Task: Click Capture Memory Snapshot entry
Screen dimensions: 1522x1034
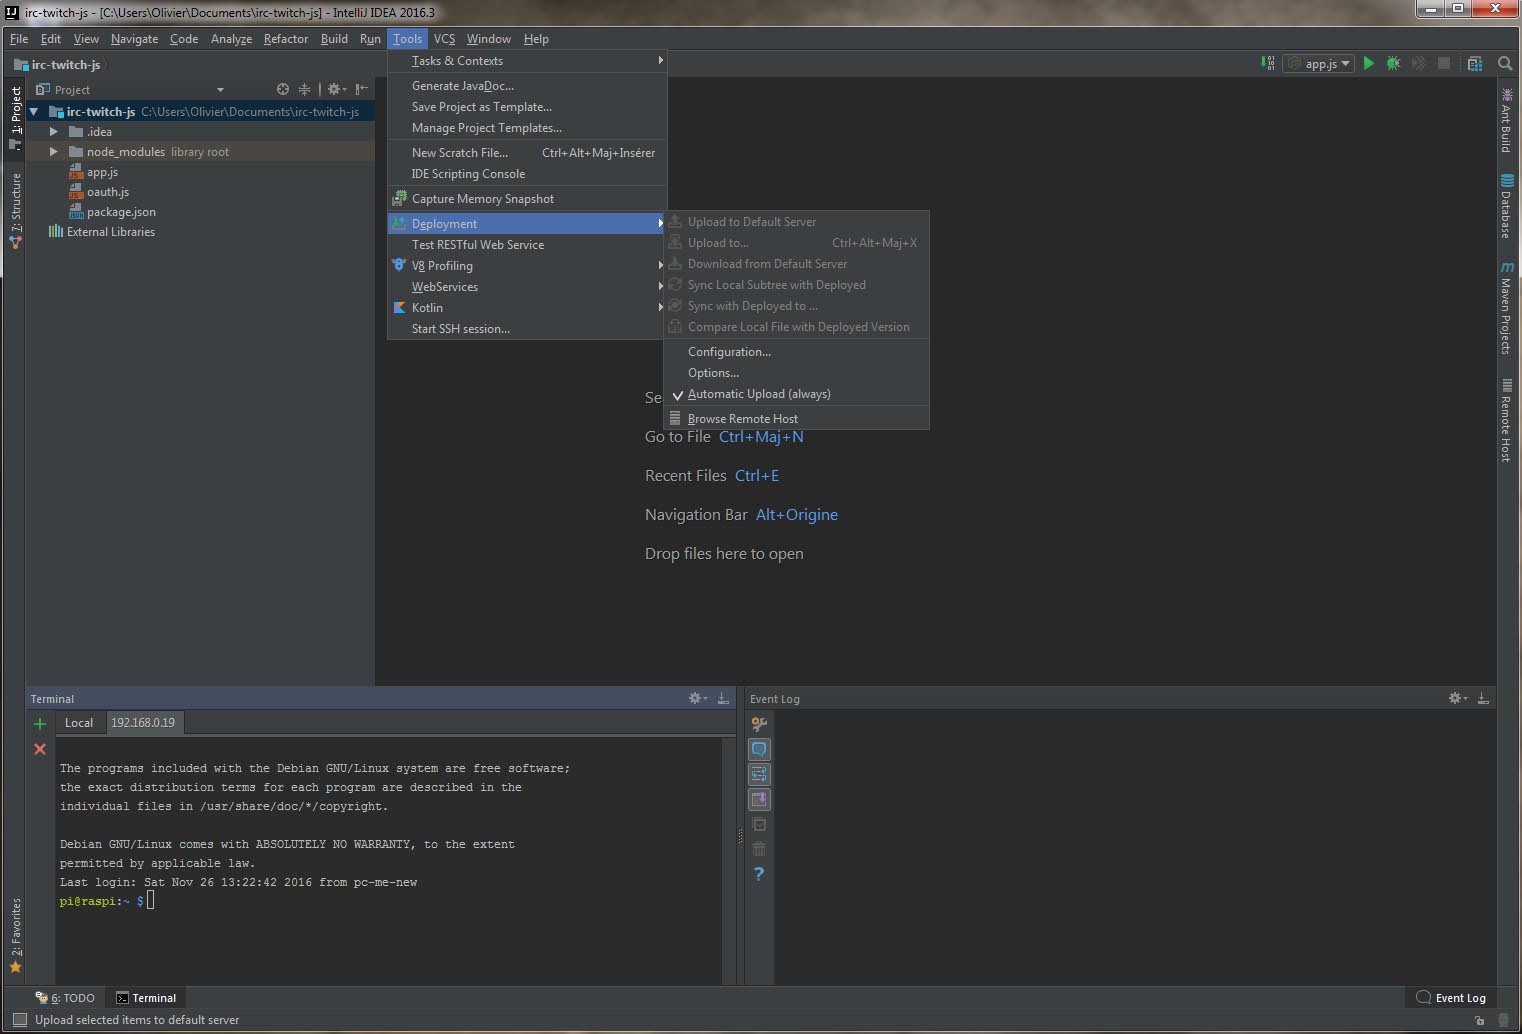Action: pyautogui.click(x=527, y=199)
